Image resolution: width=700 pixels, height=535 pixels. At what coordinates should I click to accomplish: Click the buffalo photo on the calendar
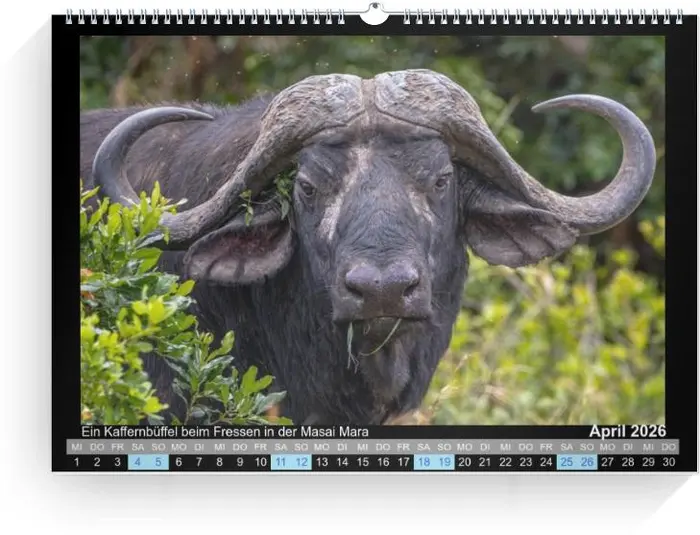point(372,230)
